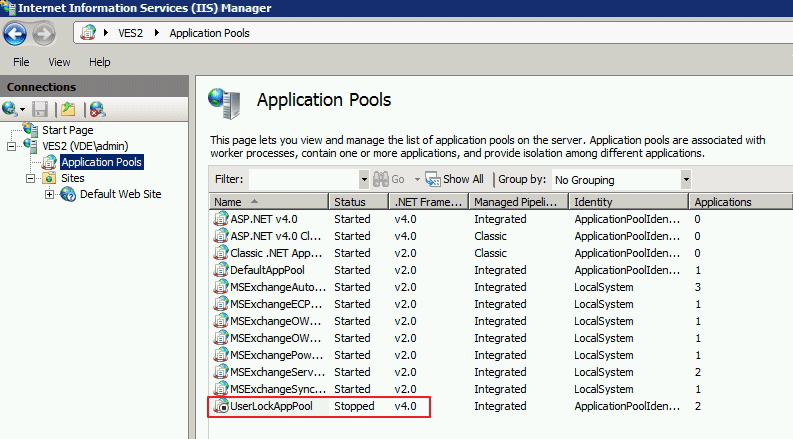Click the MSExchangeServ pool row icon
793x439 pixels.
[x=221, y=372]
